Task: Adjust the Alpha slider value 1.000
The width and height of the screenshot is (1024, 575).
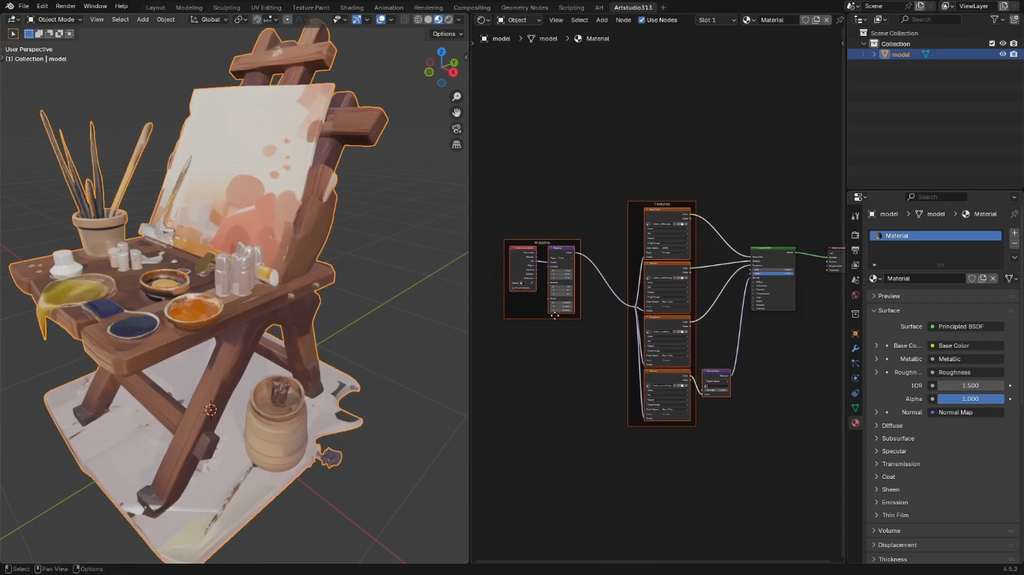Action: point(970,399)
